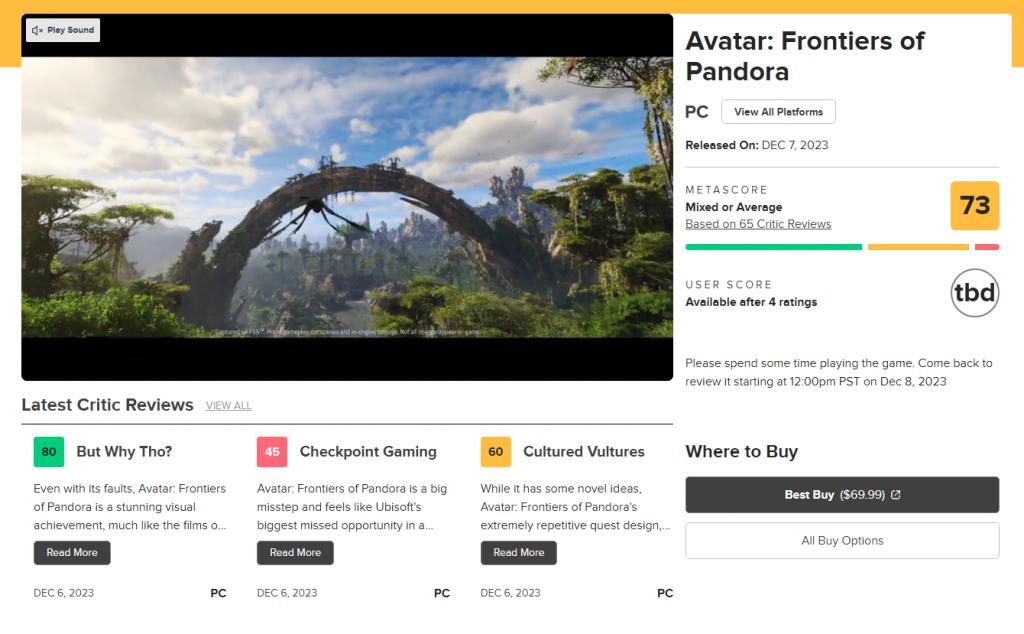The image size is (1024, 634).
Task: Click the yellow mixed reviews bar segment
Action: tap(918, 247)
